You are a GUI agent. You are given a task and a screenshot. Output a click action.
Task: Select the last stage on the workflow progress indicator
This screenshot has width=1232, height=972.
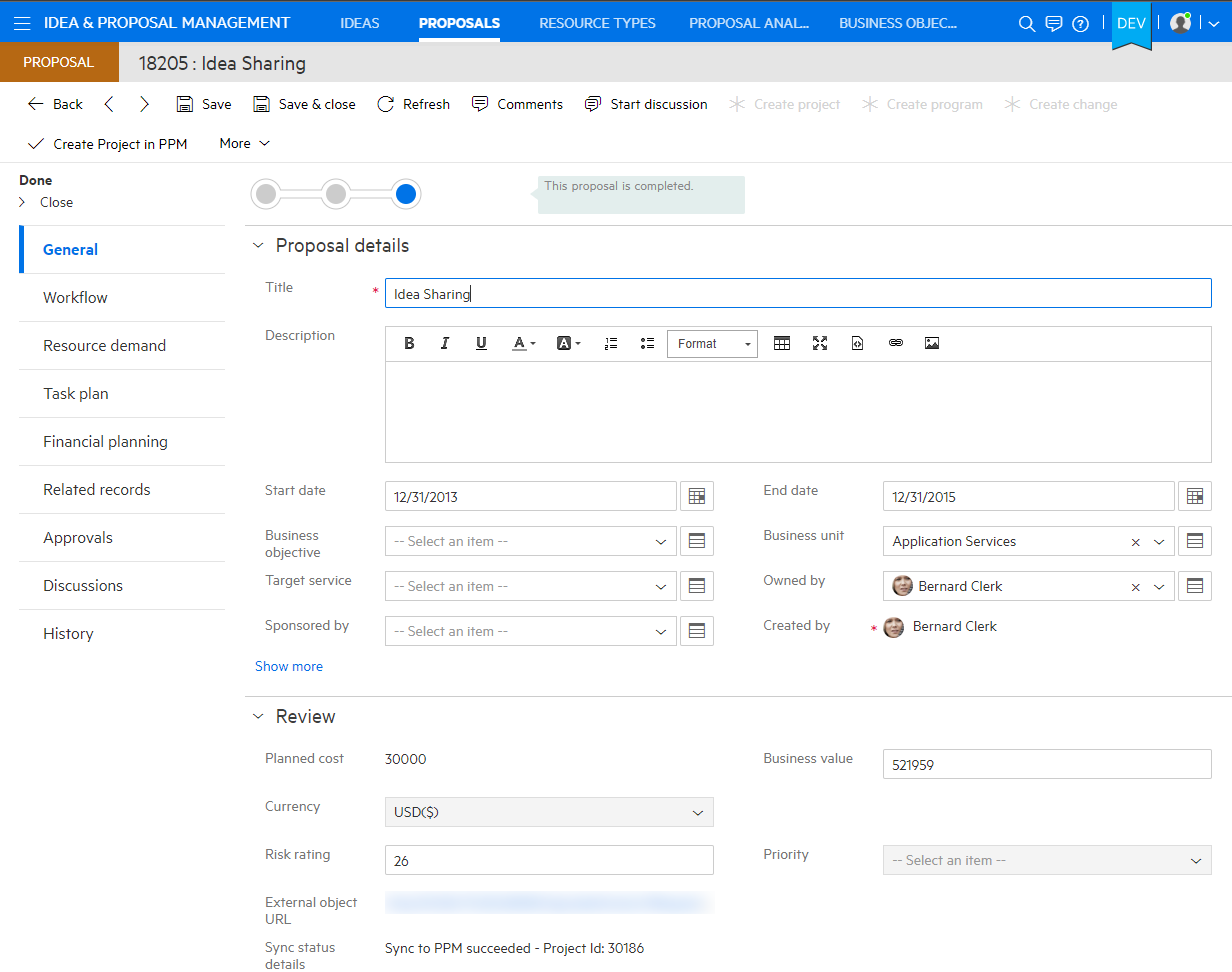tap(406, 194)
